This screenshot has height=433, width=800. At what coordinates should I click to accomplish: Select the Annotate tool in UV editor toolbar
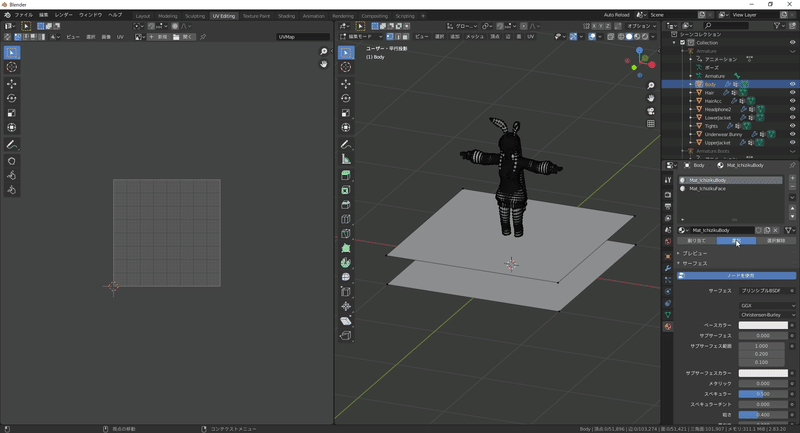point(12,145)
